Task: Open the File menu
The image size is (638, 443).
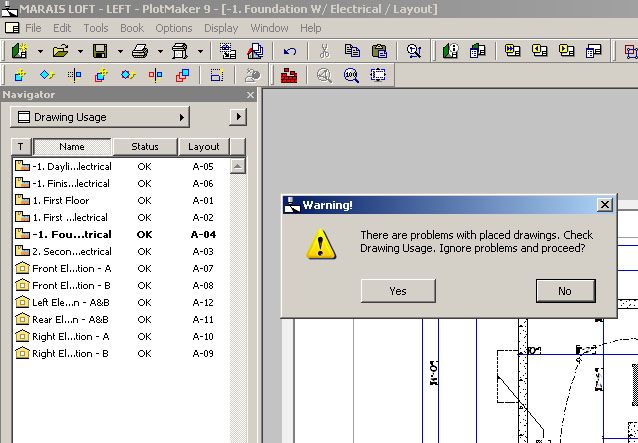Action: coord(33,28)
